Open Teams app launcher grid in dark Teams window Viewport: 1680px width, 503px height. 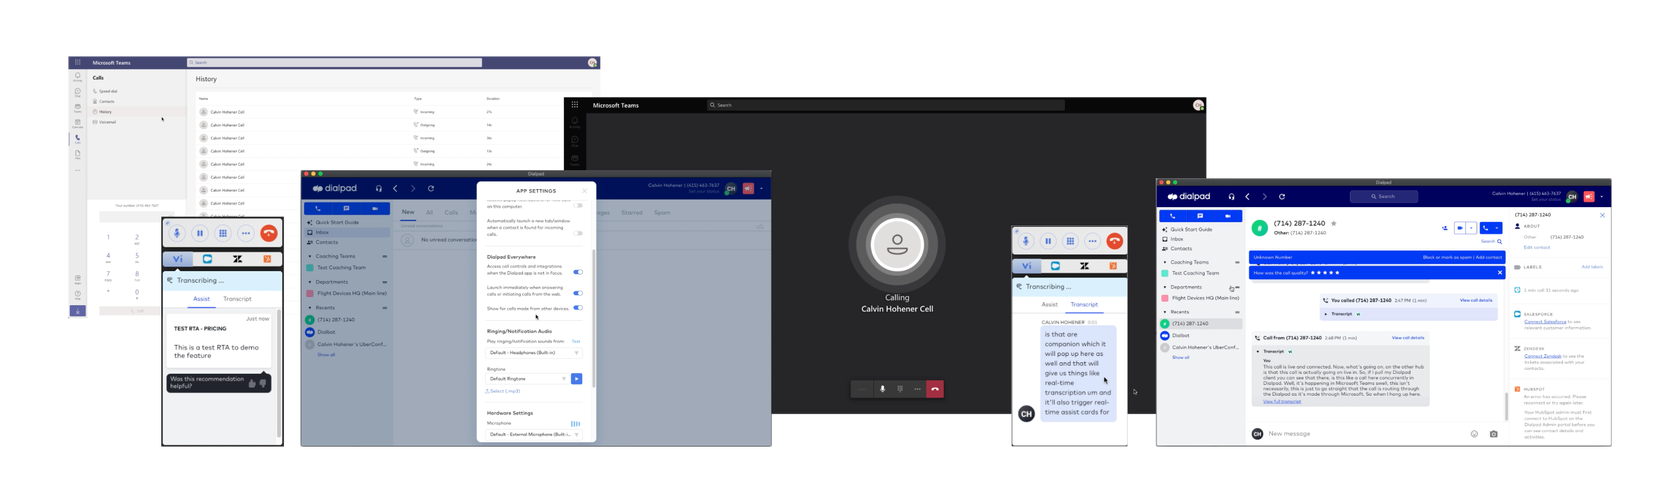(575, 105)
